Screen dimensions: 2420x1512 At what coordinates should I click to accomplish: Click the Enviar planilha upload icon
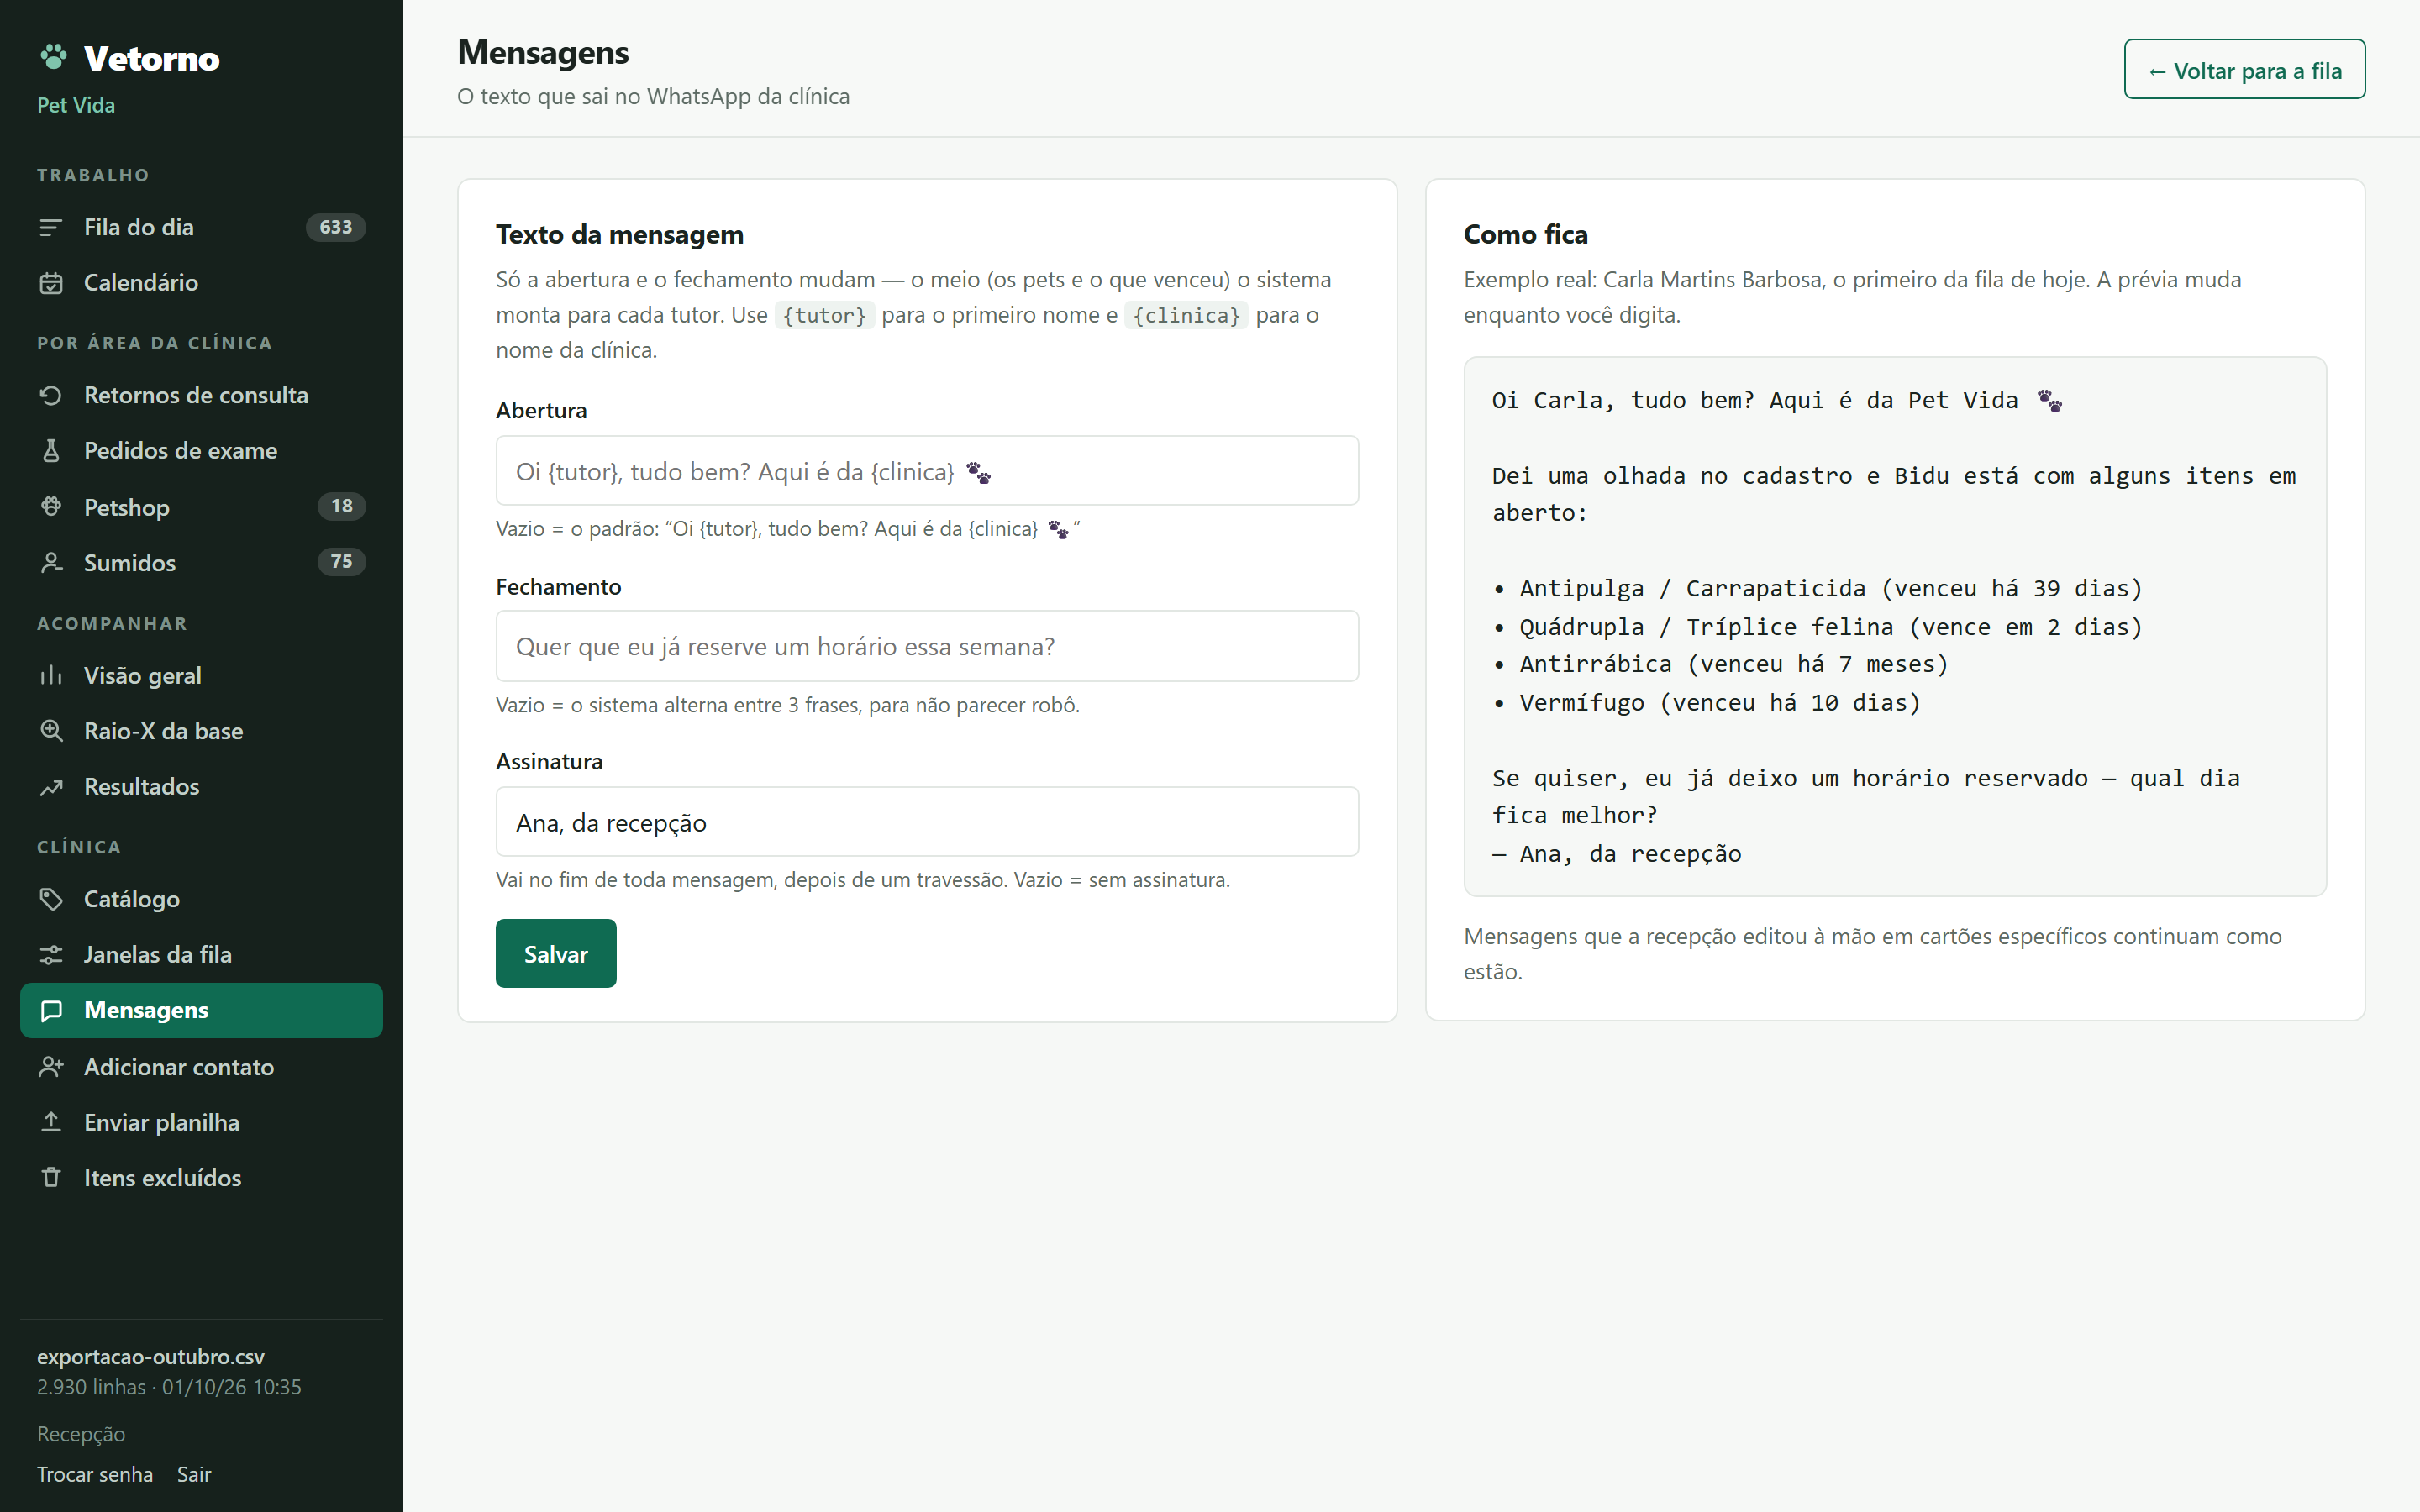(51, 1122)
